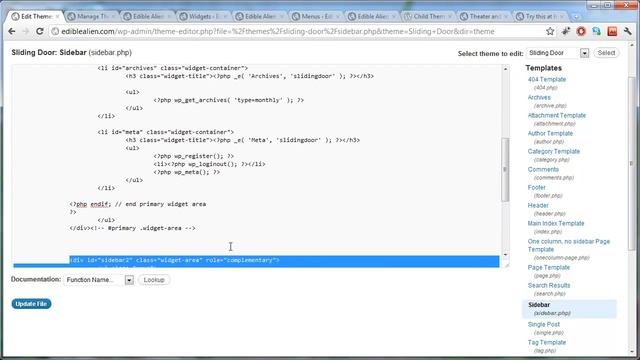Open the Chrome wrench menu

pyautogui.click(x=627, y=31)
